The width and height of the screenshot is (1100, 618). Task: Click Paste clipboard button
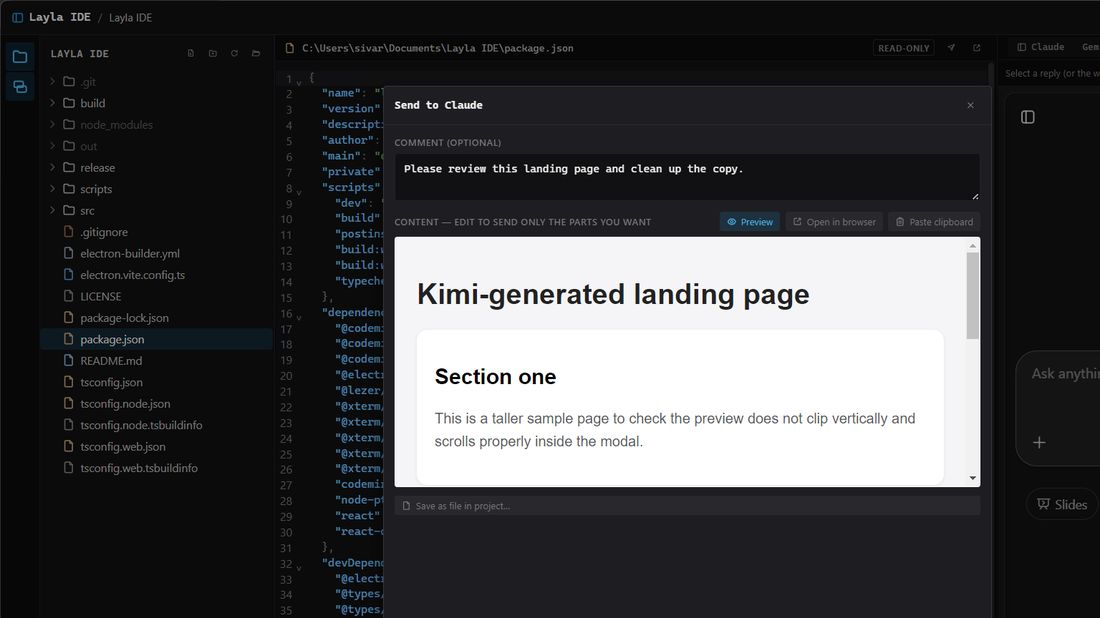coord(934,222)
